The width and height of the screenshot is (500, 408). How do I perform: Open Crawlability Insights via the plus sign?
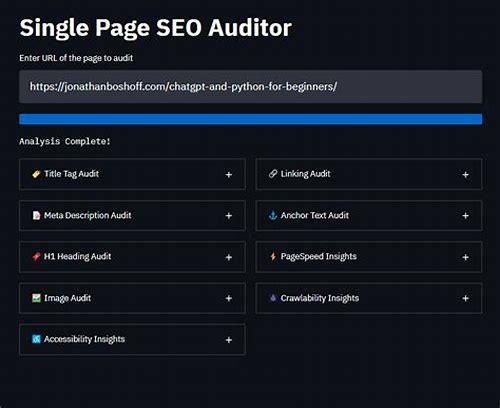(x=465, y=298)
